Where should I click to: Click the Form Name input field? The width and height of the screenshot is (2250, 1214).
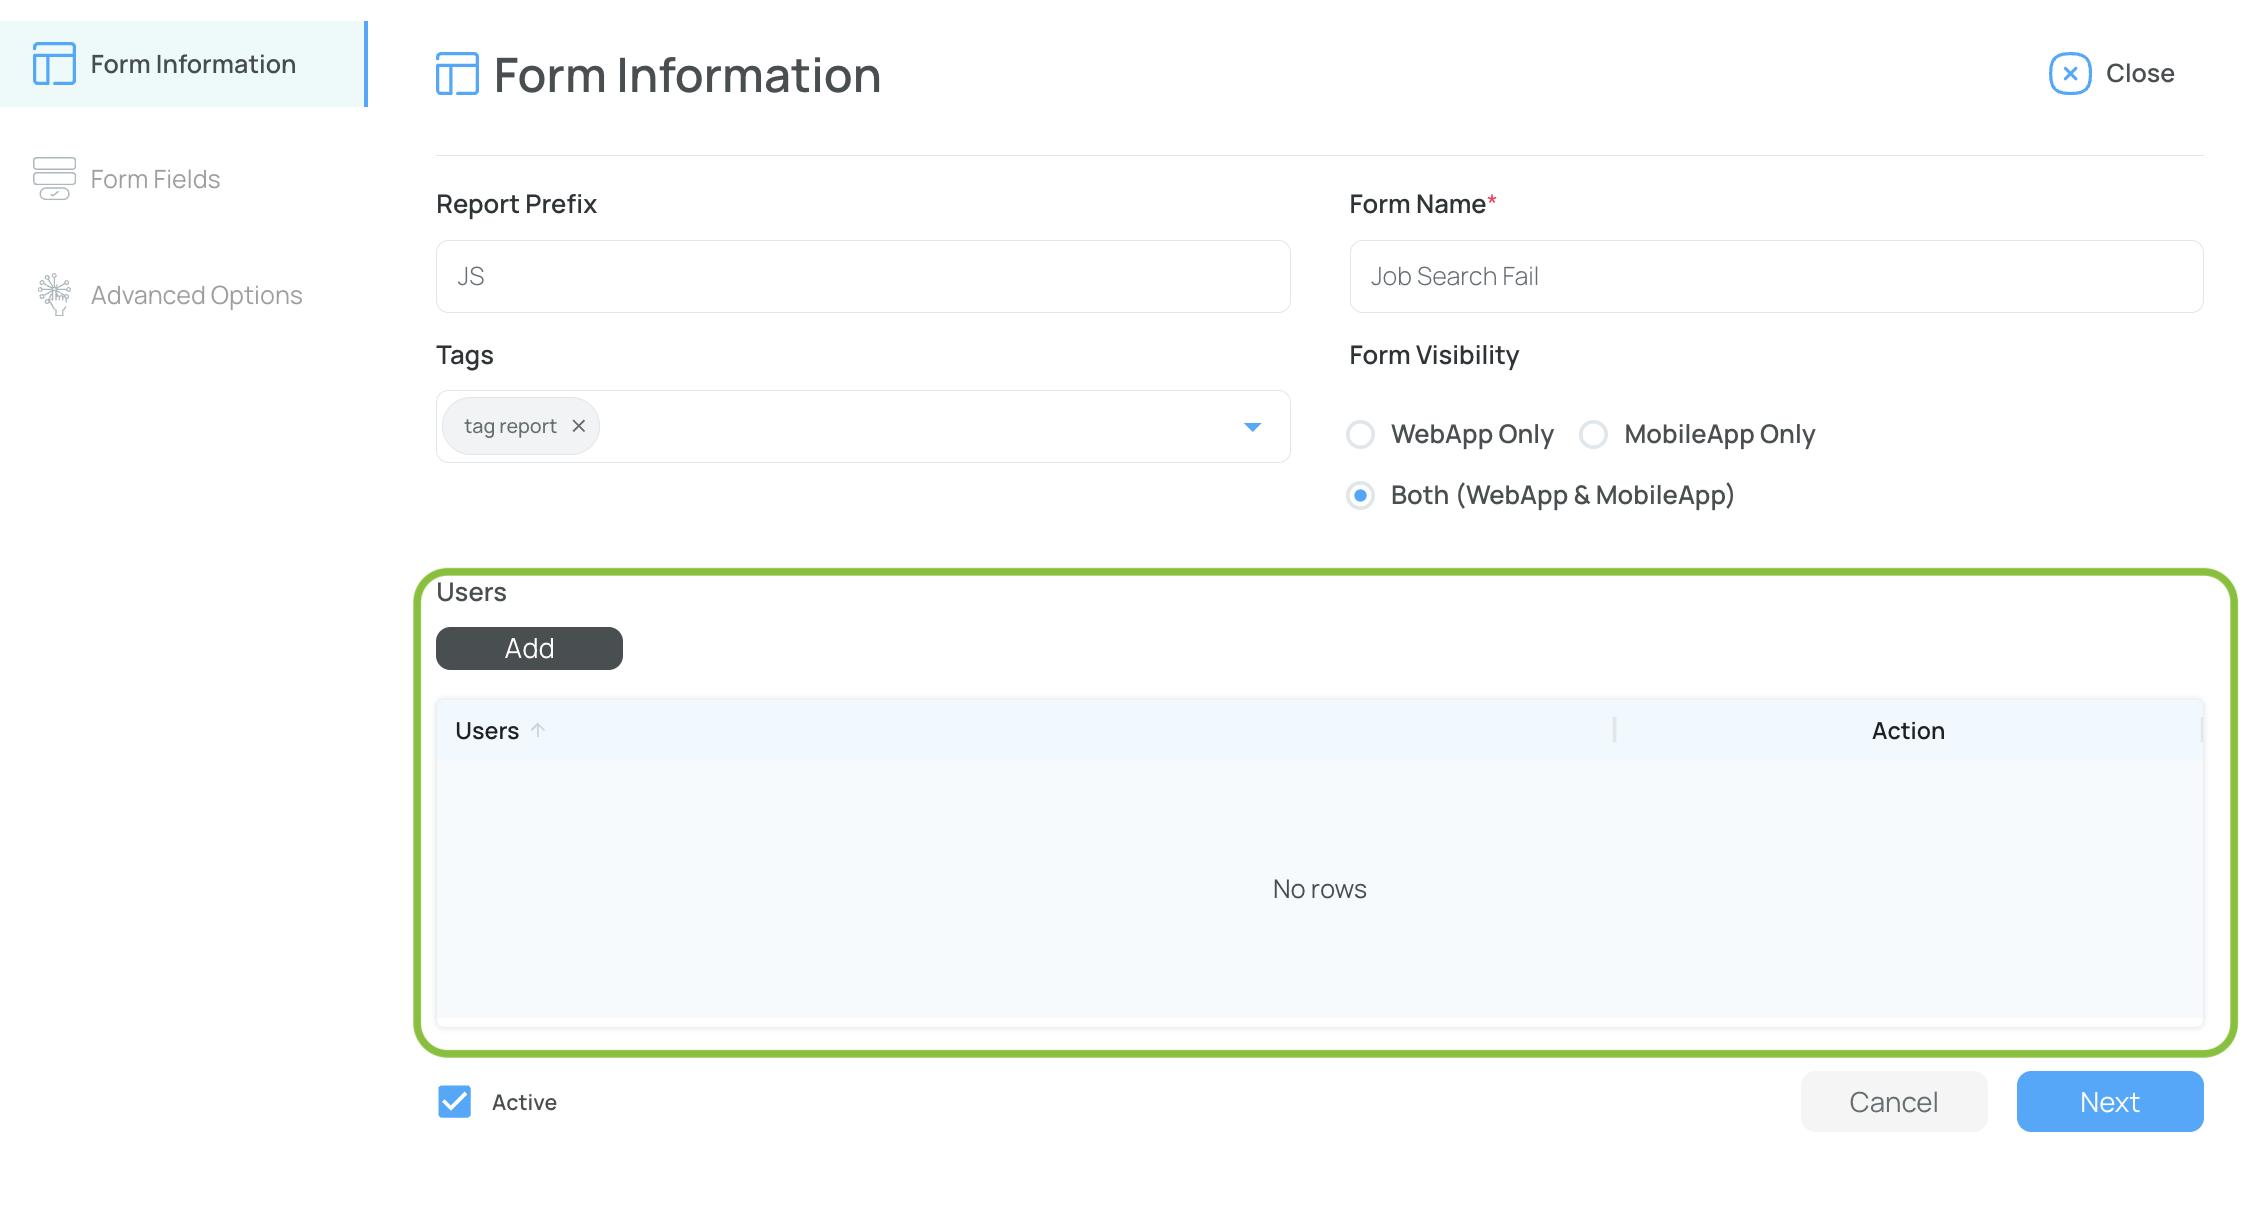(1775, 277)
